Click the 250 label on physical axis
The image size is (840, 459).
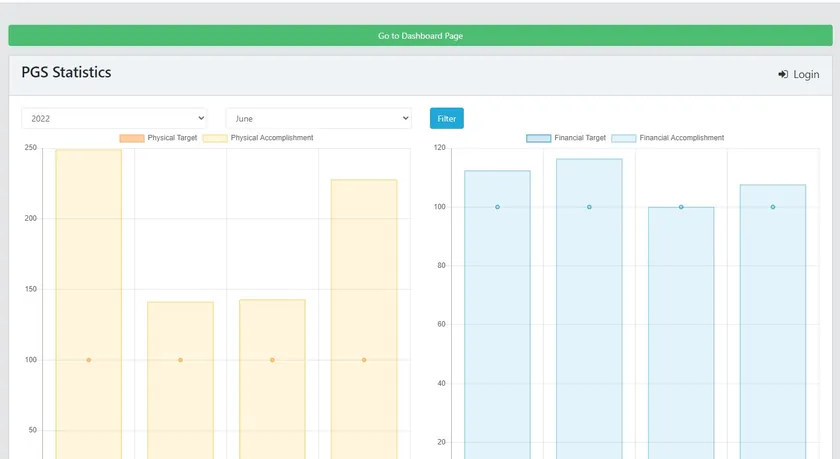[x=31, y=148]
